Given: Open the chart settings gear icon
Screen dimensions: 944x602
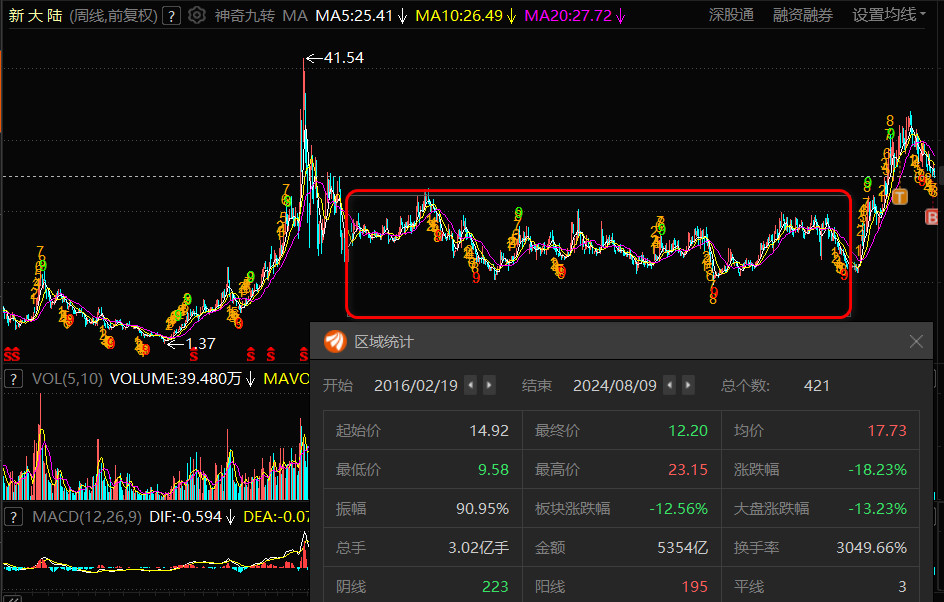Looking at the screenshot, I should tap(197, 15).
